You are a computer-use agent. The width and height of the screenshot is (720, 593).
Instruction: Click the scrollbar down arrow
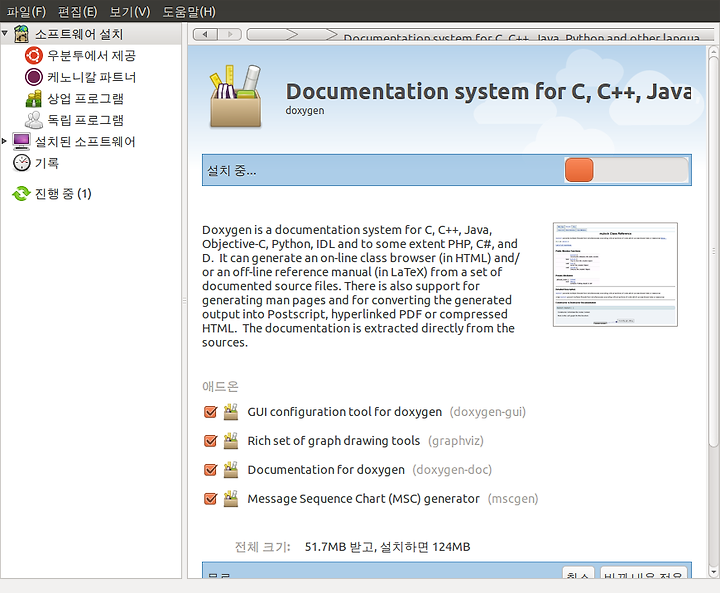(713, 572)
